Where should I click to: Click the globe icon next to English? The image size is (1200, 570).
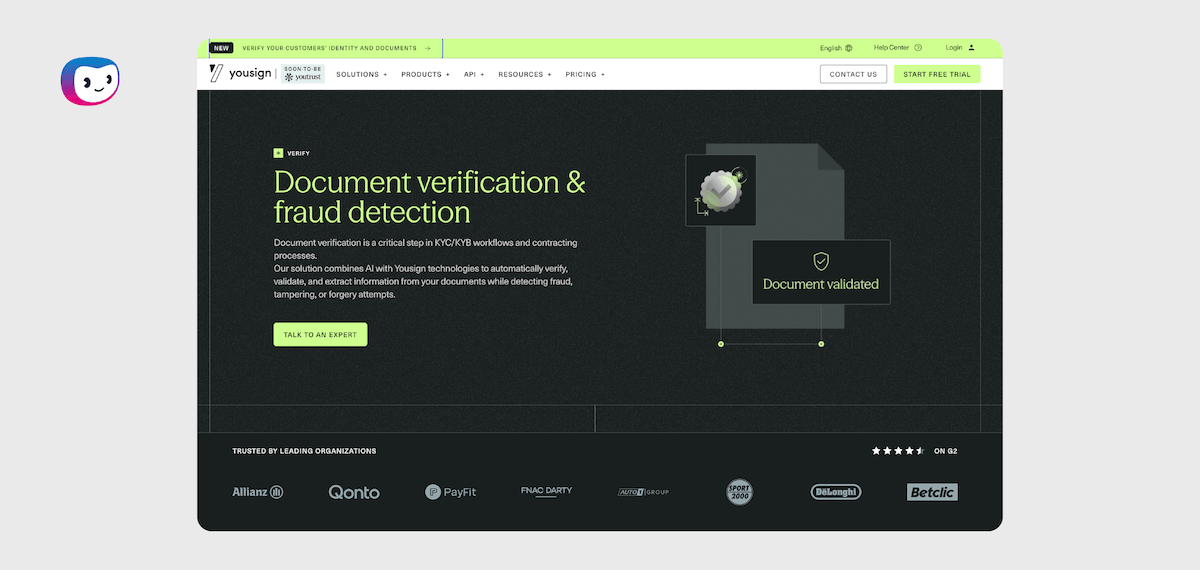[x=849, y=48]
